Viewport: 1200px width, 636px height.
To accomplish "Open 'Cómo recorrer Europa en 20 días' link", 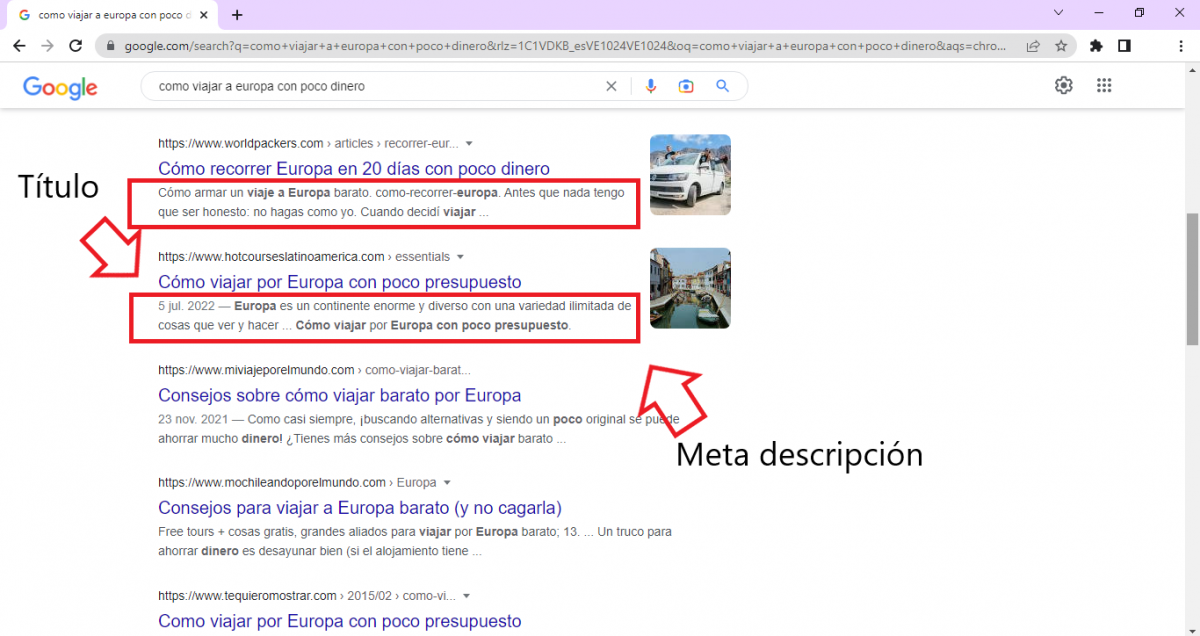I will [354, 169].
